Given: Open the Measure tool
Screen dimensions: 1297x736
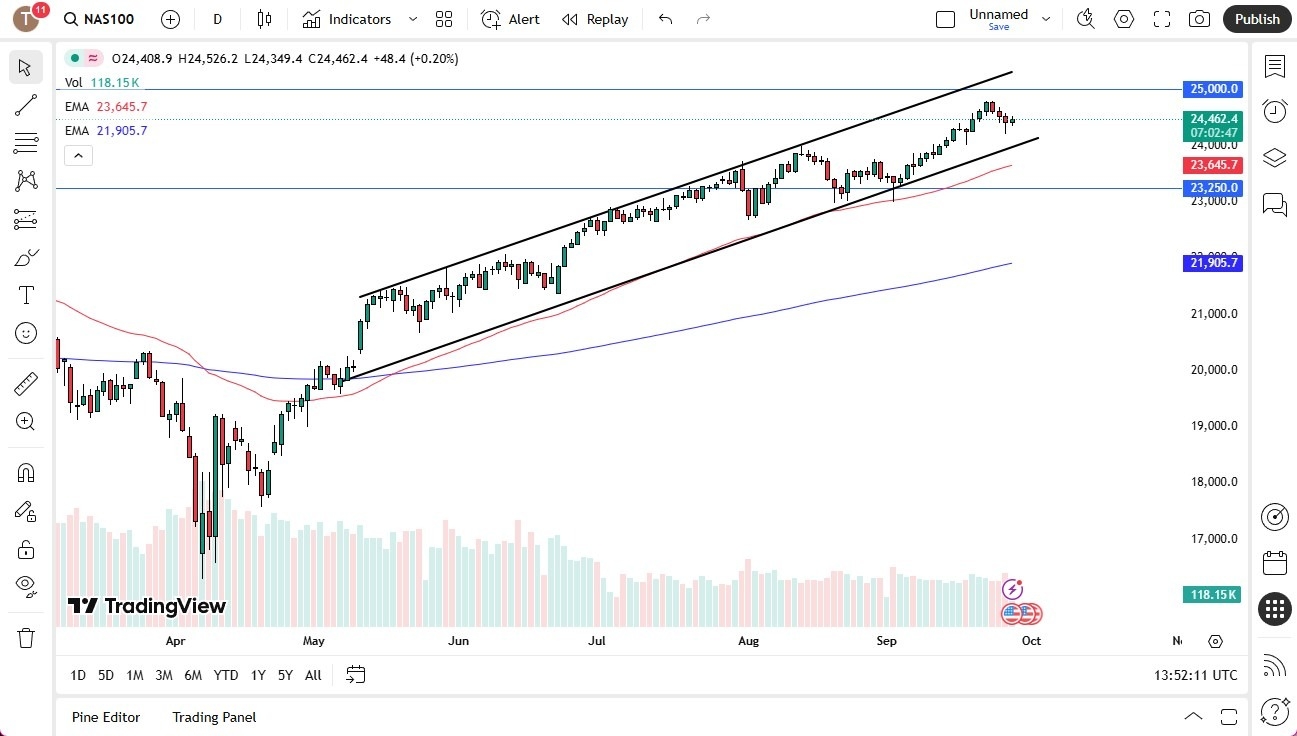Looking at the screenshot, I should (25, 383).
